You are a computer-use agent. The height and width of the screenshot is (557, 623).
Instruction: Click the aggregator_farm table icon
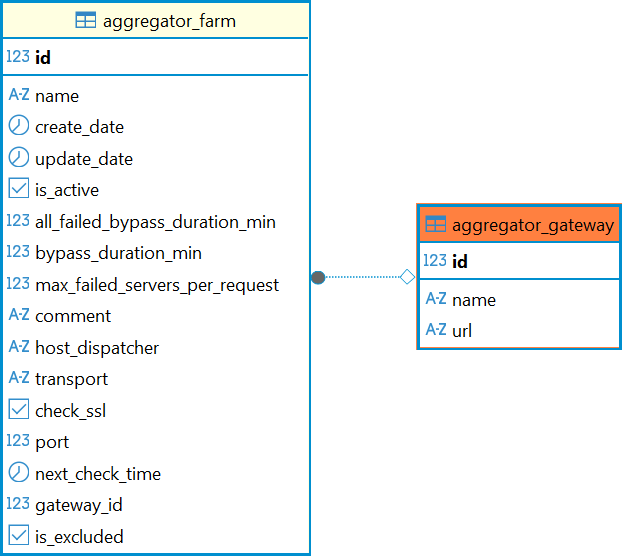tap(86, 21)
